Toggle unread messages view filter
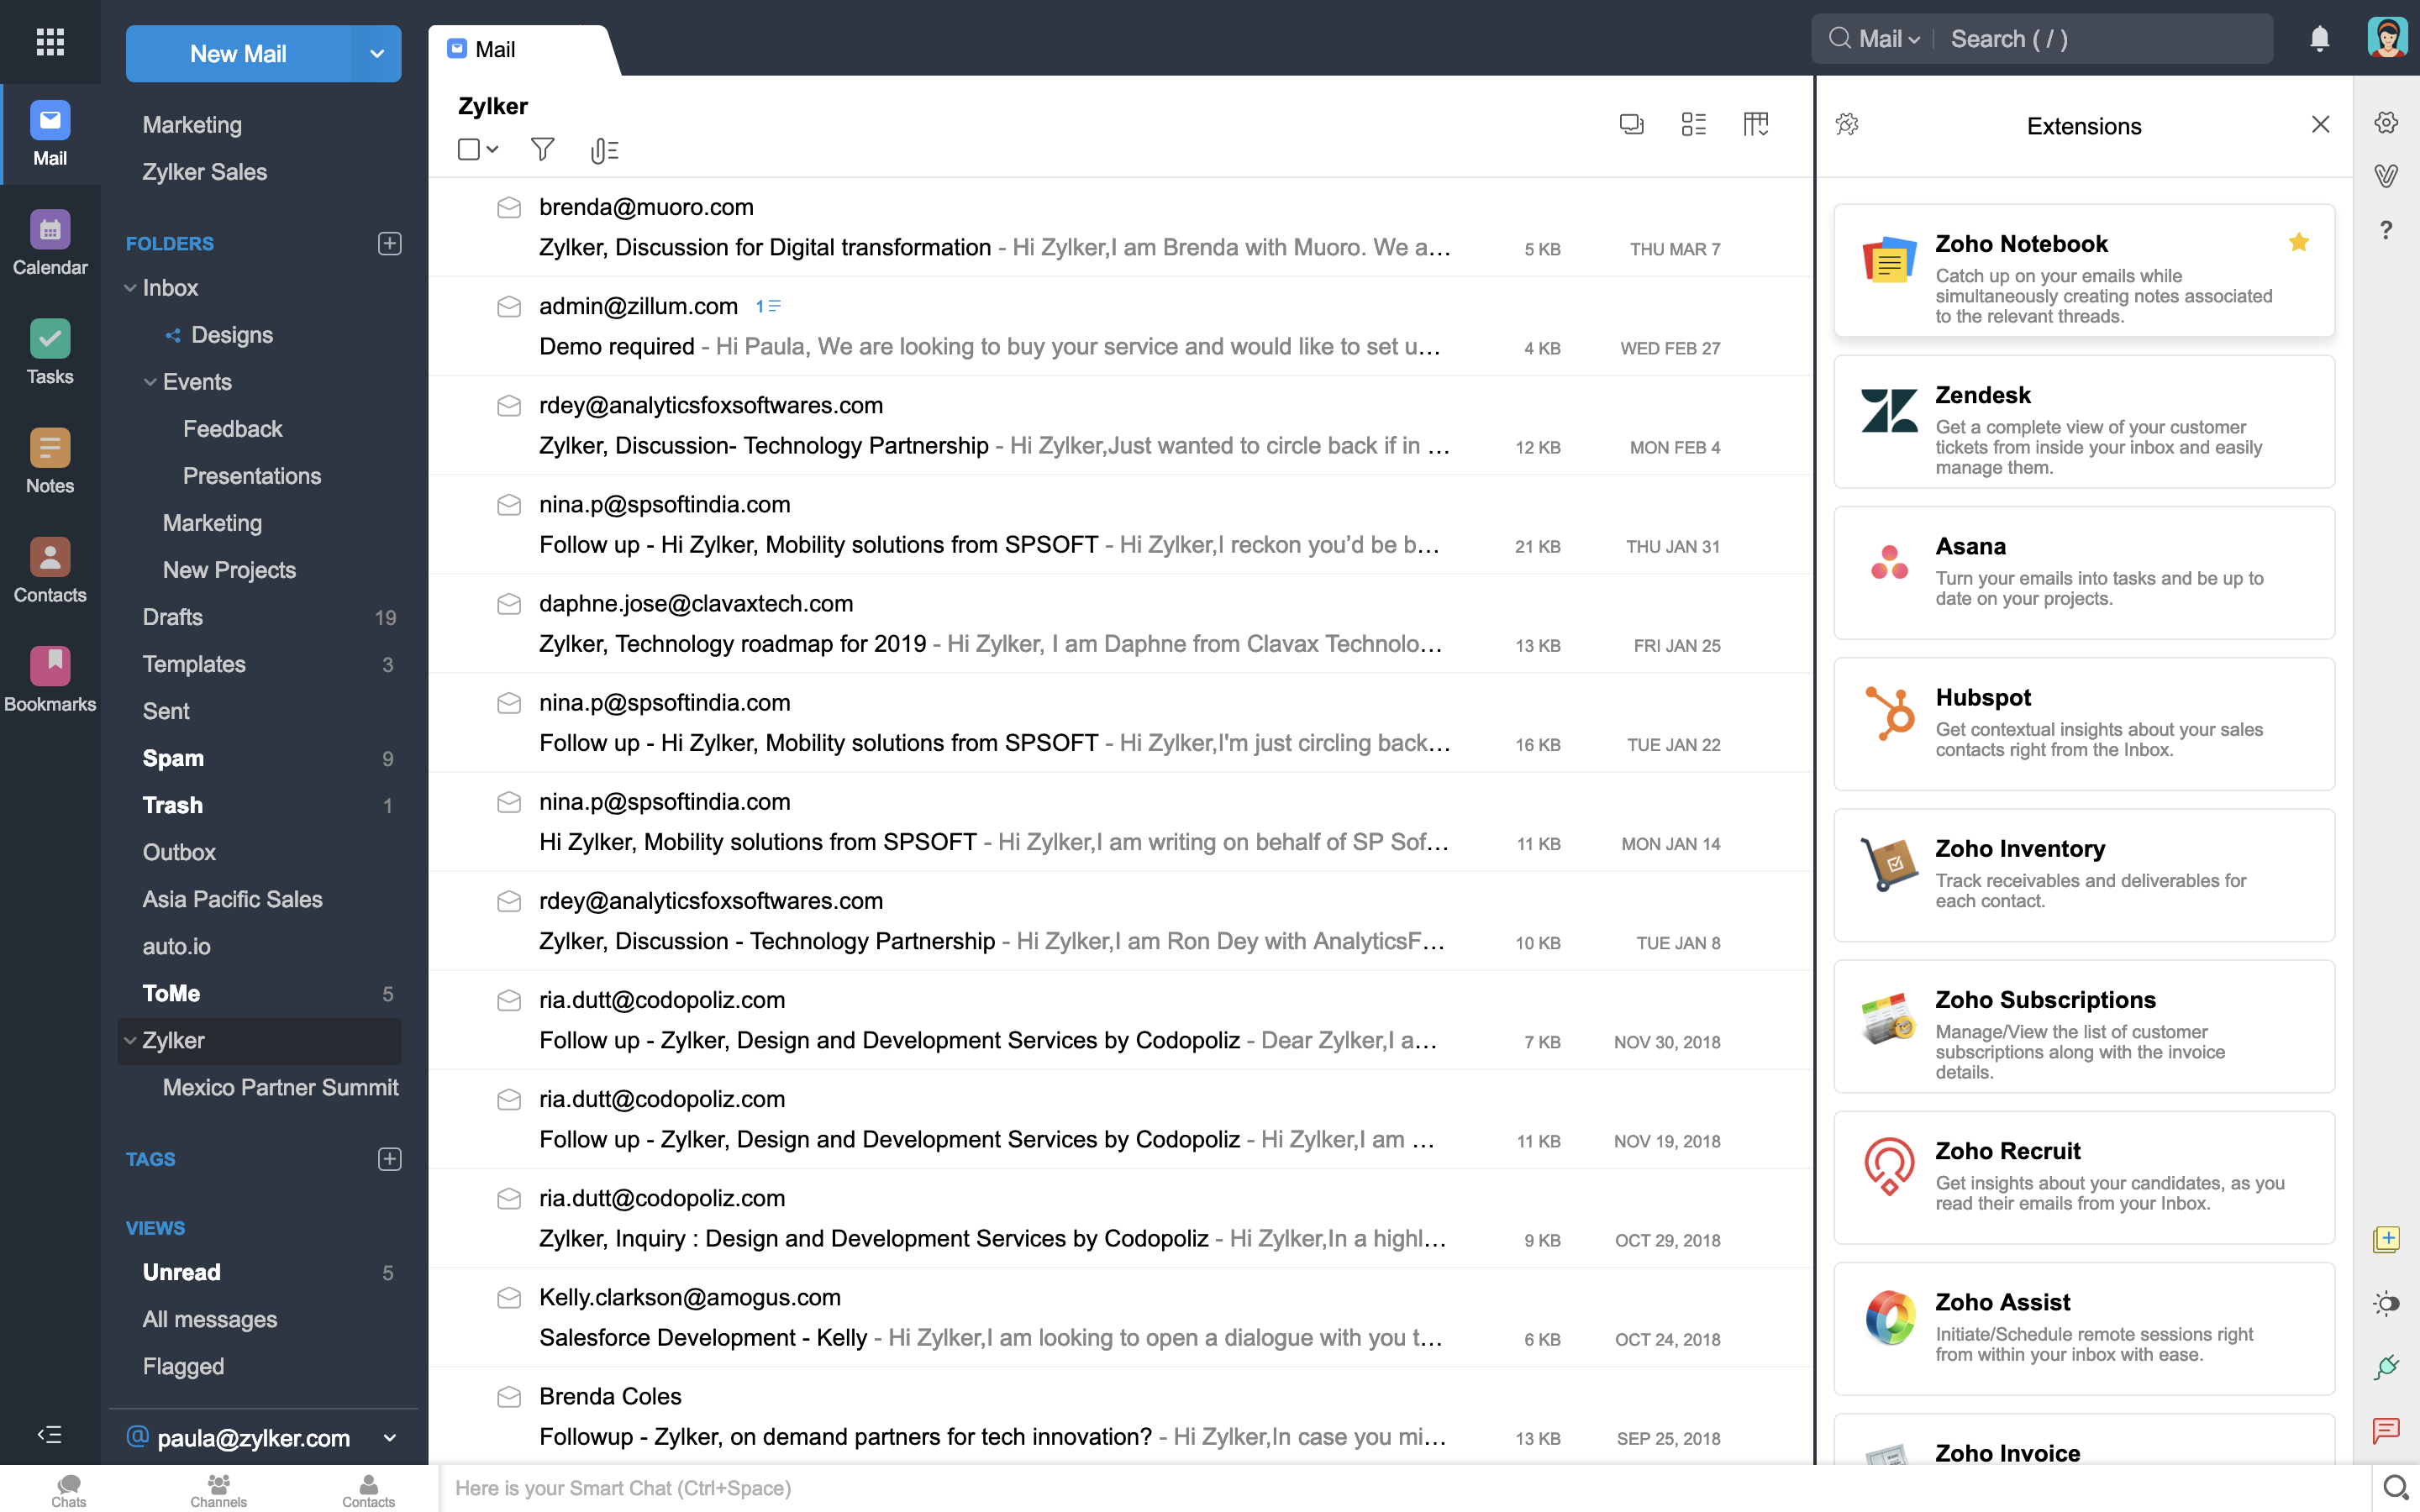 (181, 1270)
